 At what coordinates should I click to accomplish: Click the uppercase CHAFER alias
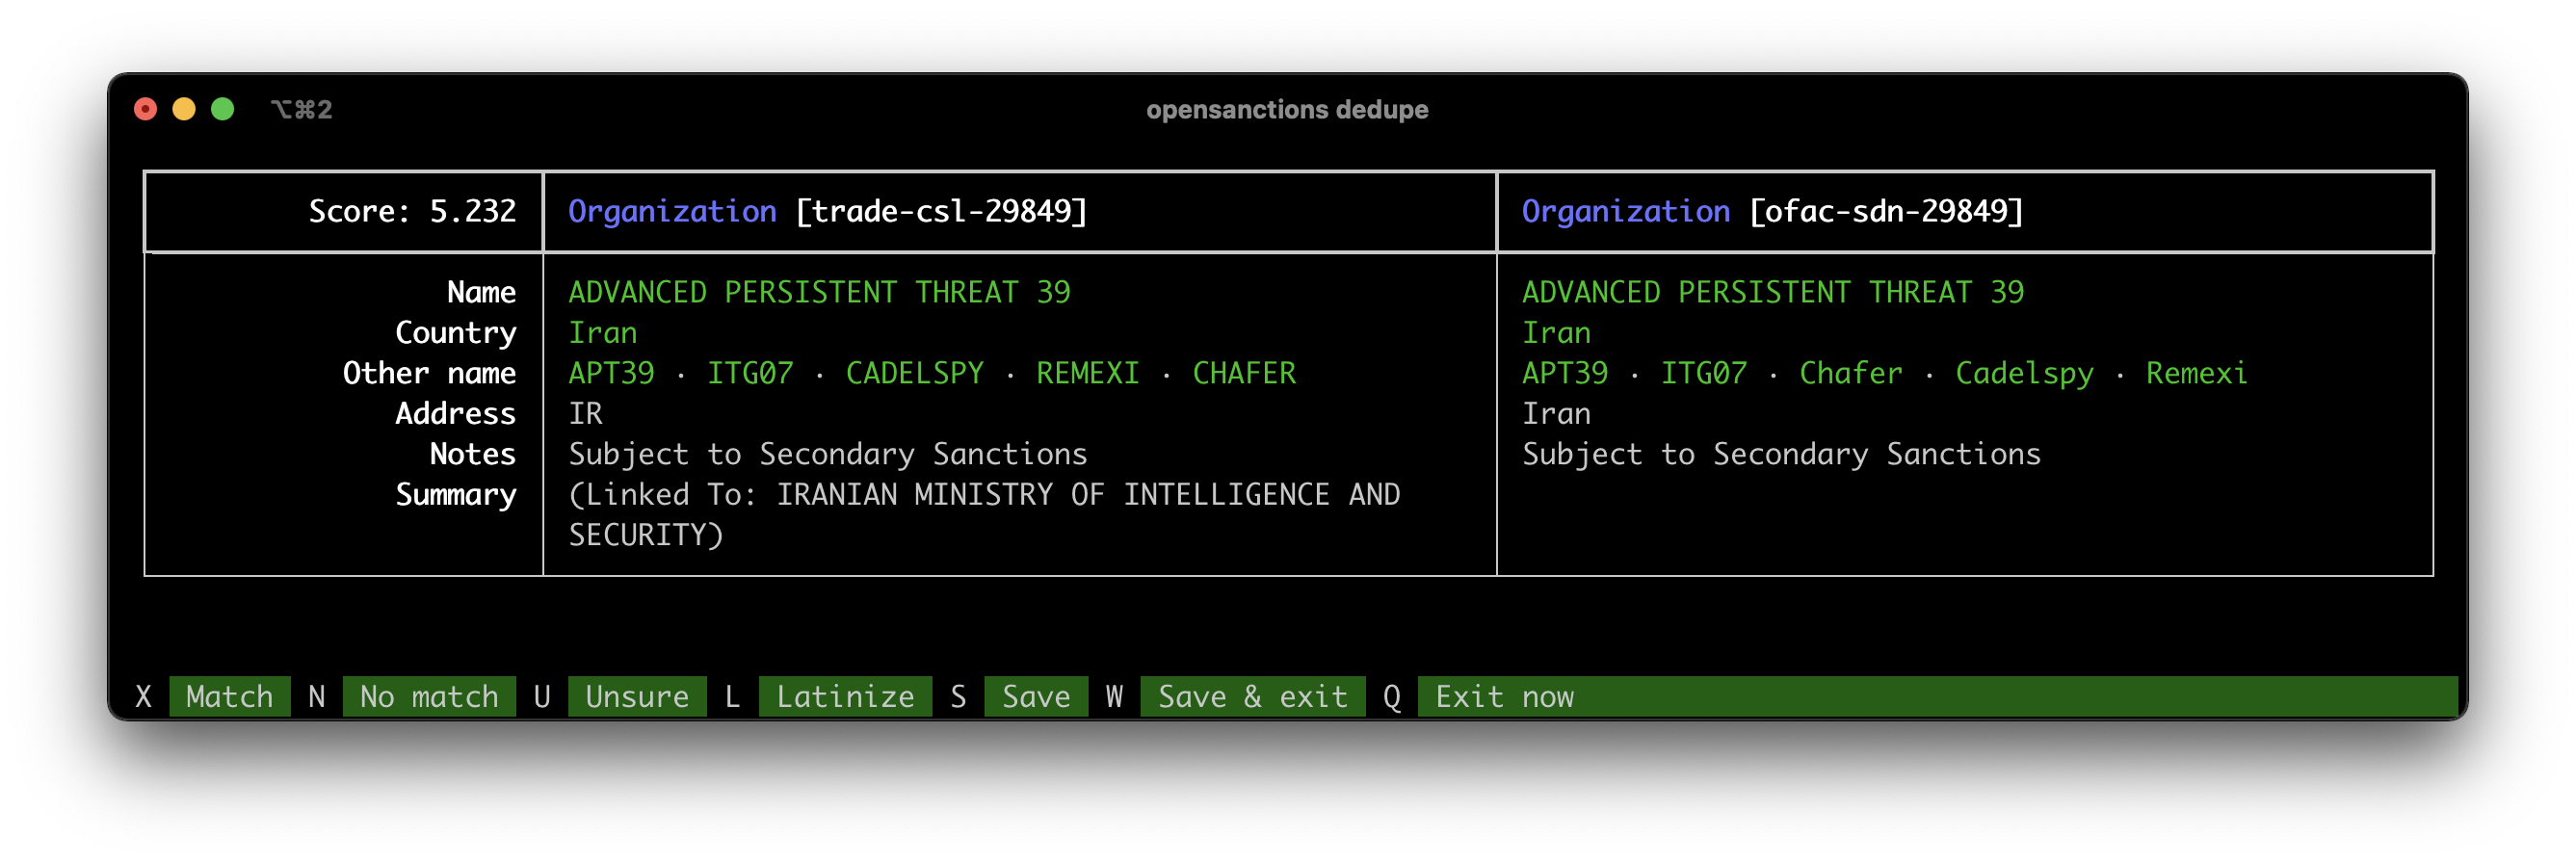[x=1244, y=373]
